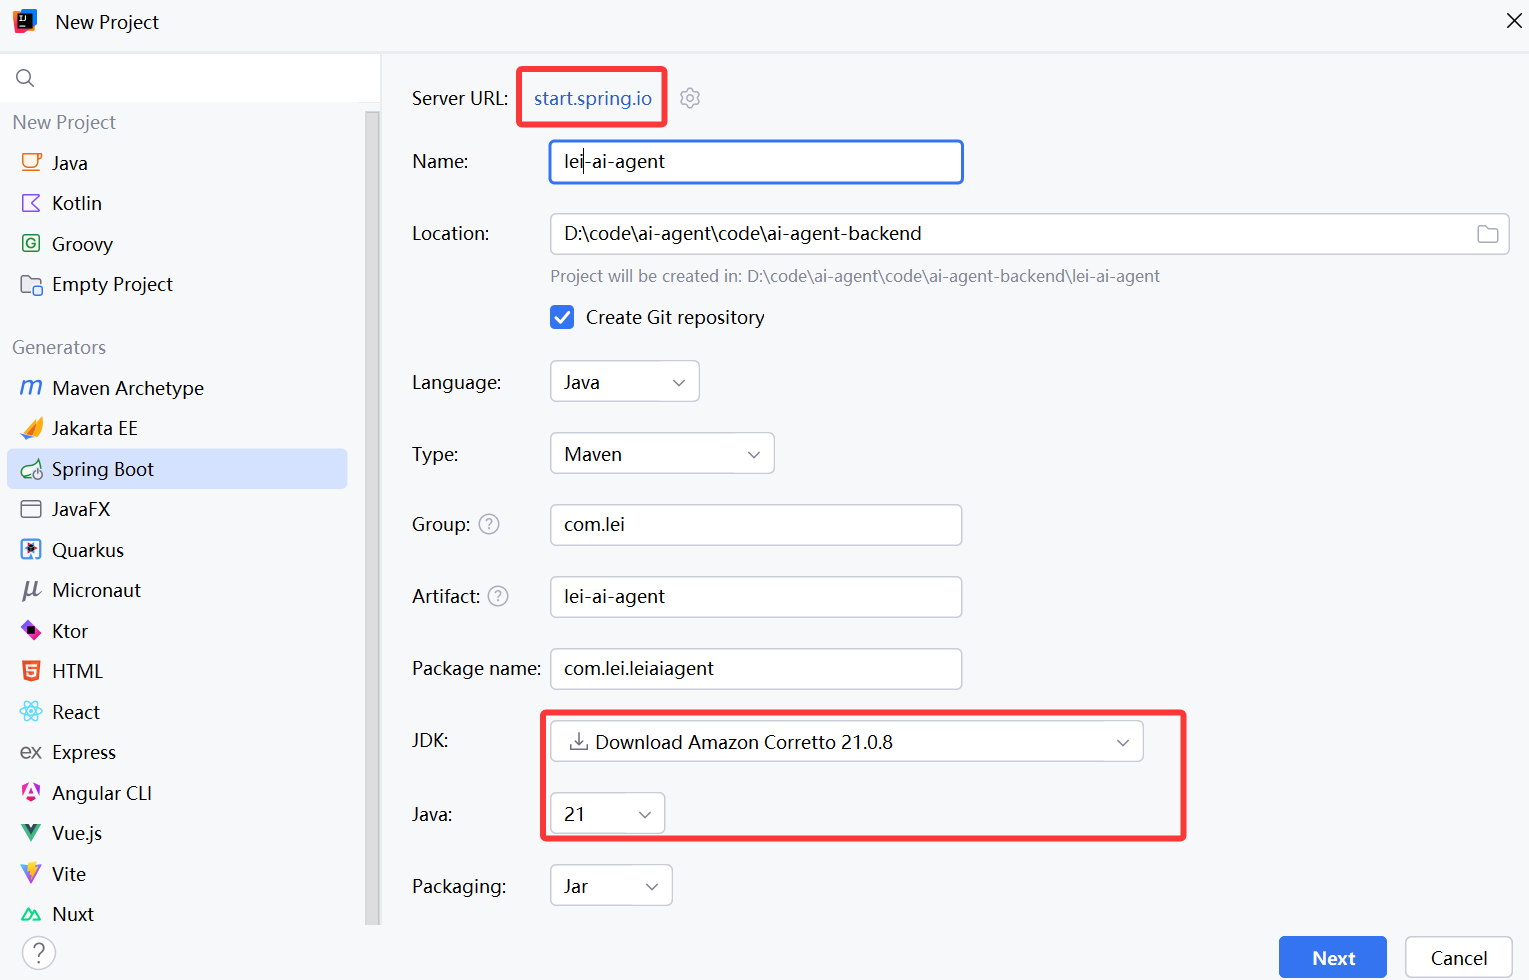Open the Java version dropdown
Image resolution: width=1529 pixels, height=980 pixels.
[607, 814]
